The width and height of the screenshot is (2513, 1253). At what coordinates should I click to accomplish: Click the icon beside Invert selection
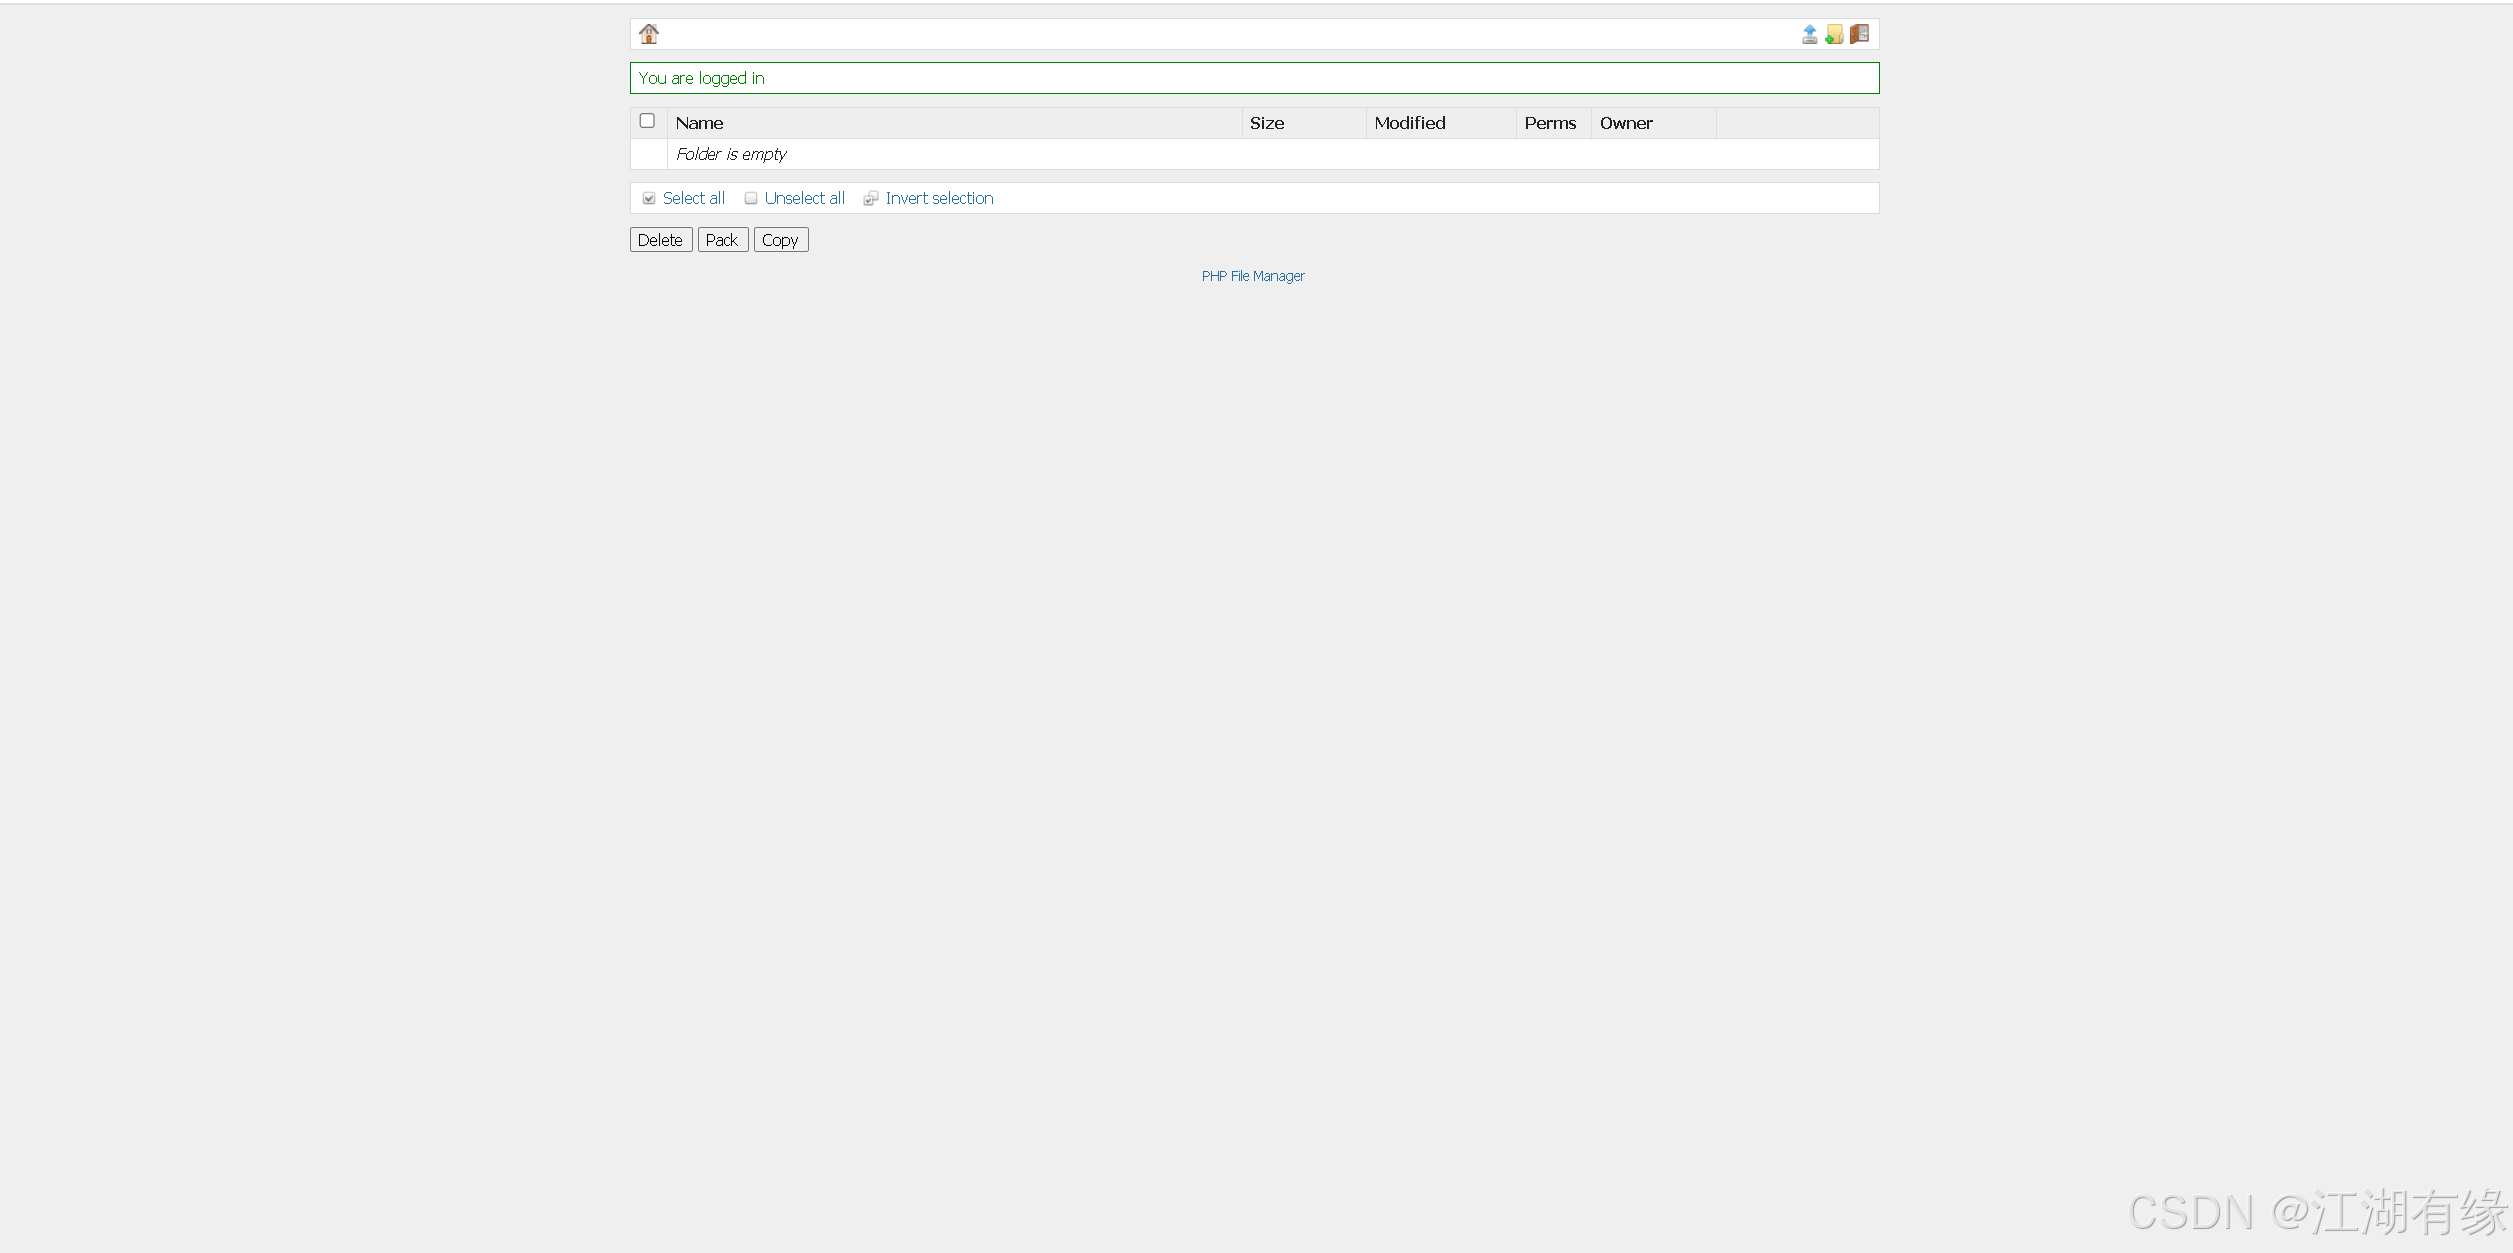coord(871,198)
